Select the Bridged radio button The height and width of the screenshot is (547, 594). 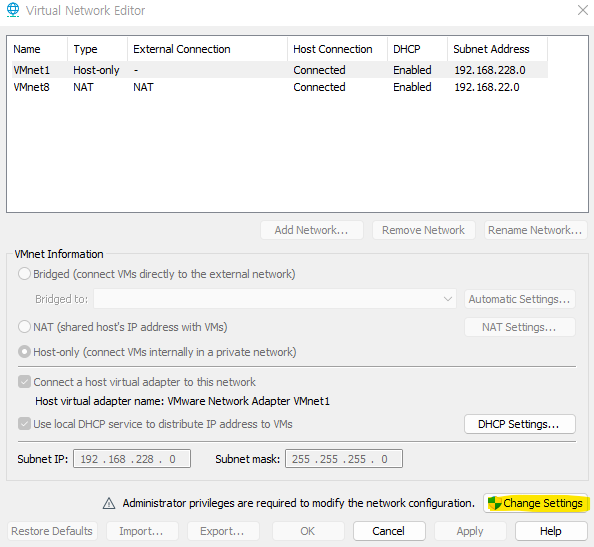click(24, 274)
